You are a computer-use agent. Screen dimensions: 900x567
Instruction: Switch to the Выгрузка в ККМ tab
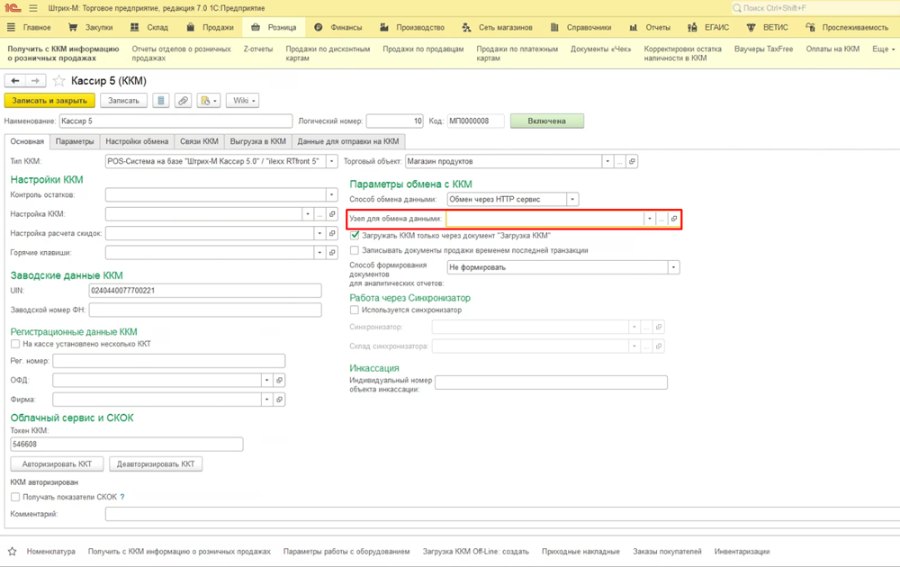tap(258, 141)
